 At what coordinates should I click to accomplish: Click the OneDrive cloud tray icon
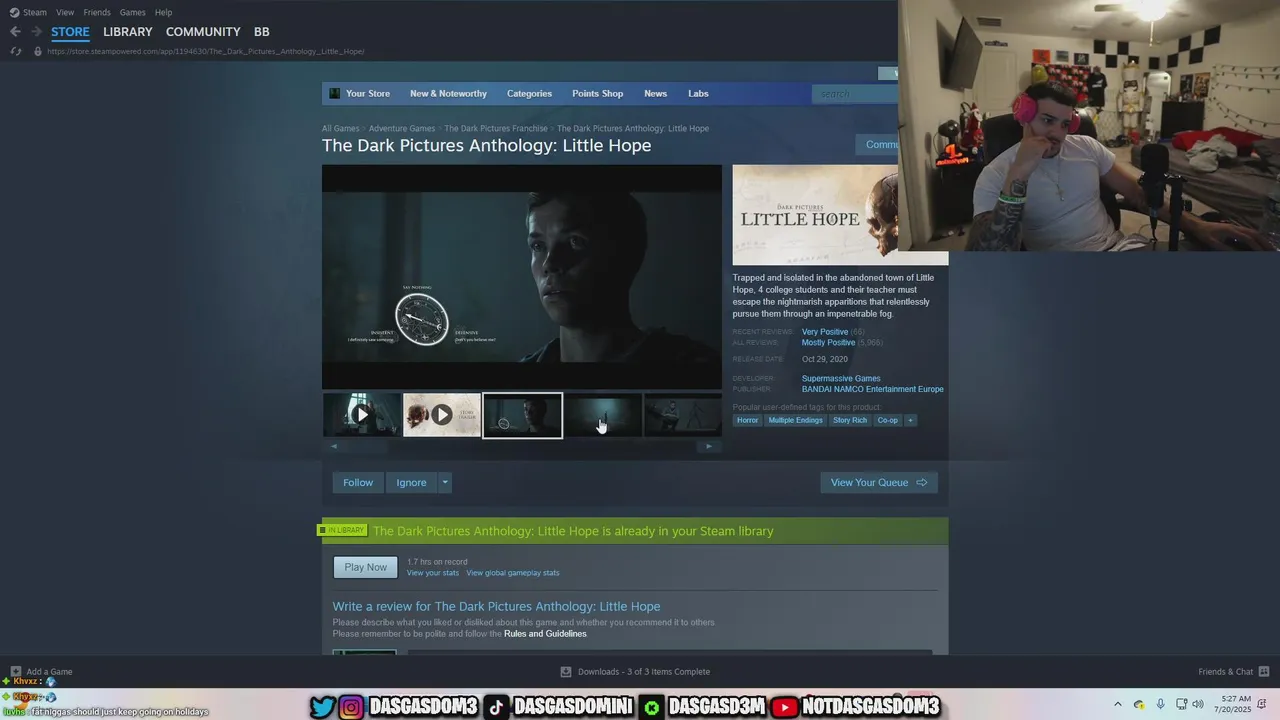point(1139,704)
